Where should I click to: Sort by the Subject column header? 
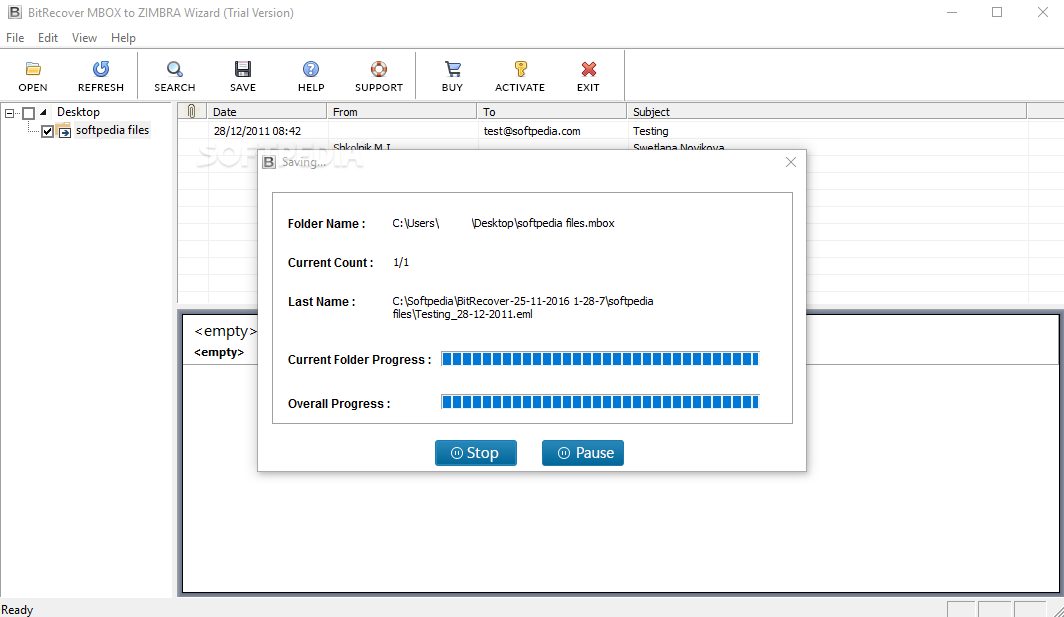[x=826, y=111]
